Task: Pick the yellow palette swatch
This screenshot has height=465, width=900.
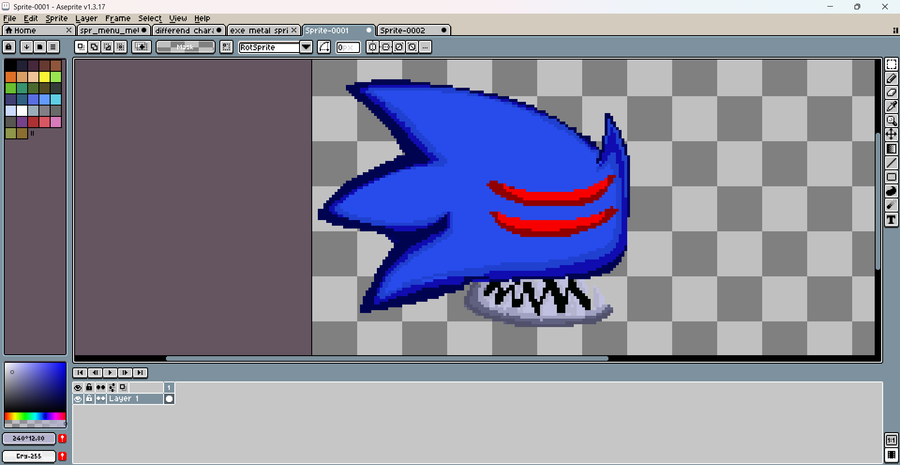Action: 44,77
